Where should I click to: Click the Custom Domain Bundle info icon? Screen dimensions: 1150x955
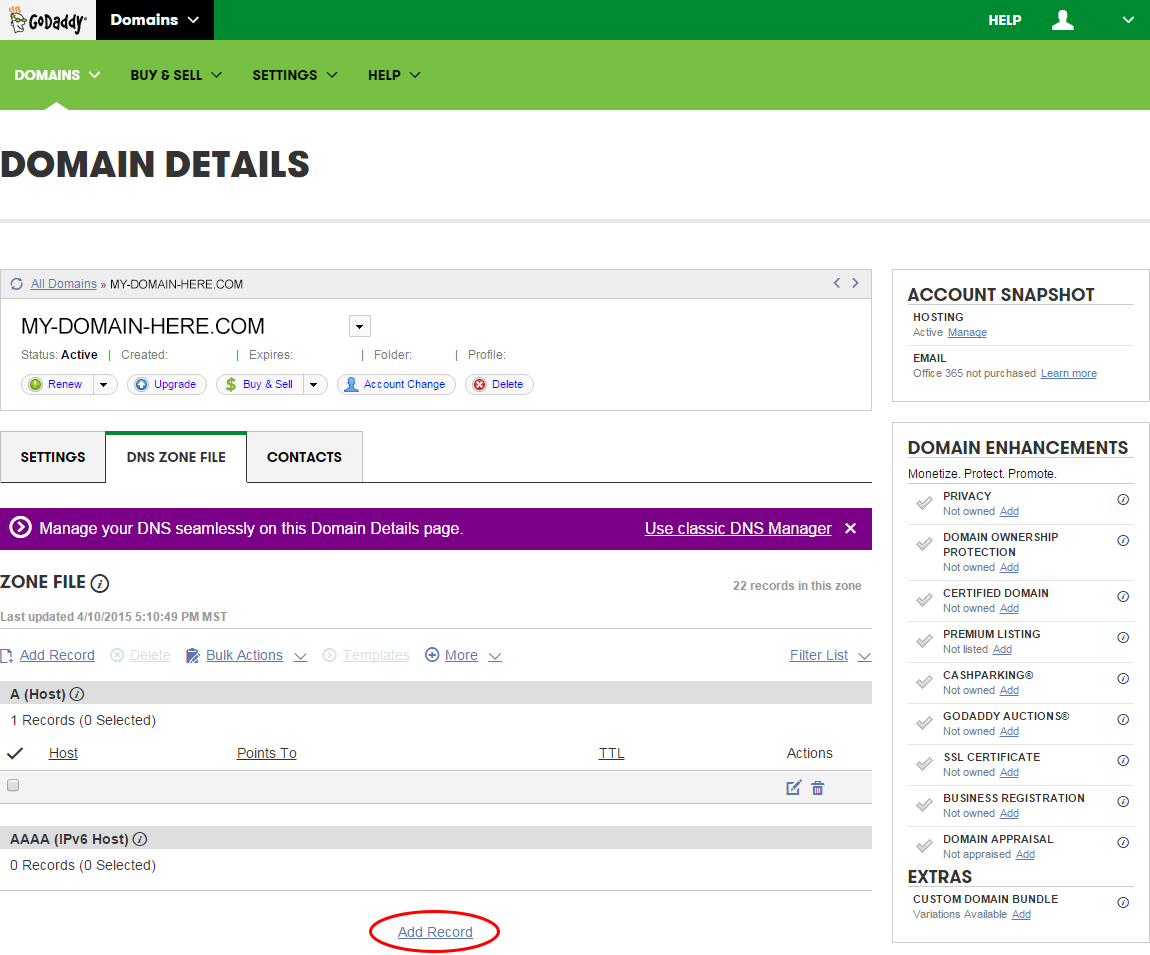coord(1123,903)
